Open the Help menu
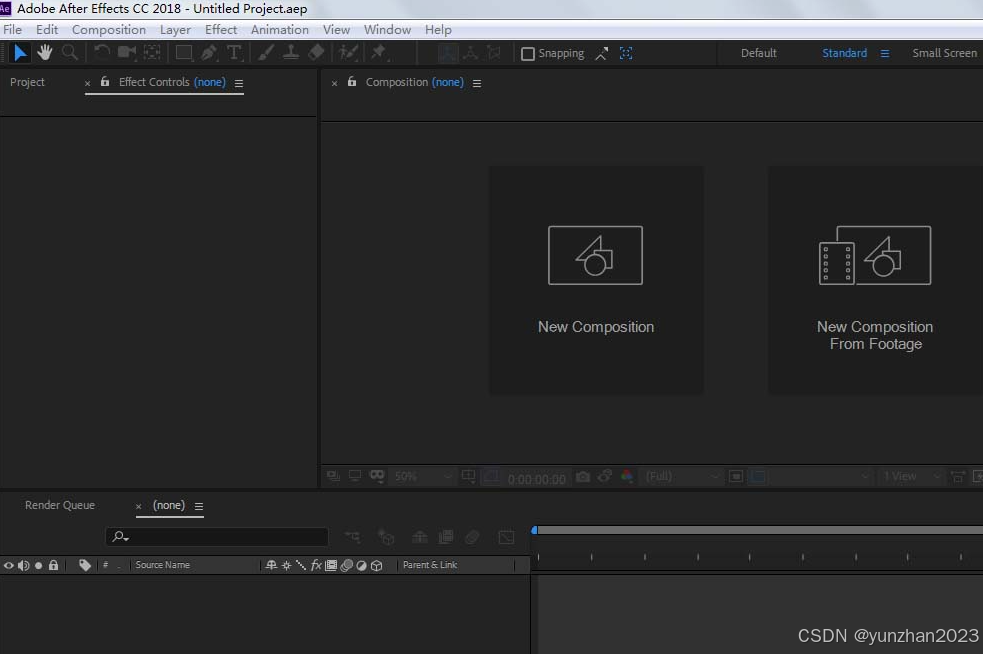The height and width of the screenshot is (654, 983). tap(438, 29)
